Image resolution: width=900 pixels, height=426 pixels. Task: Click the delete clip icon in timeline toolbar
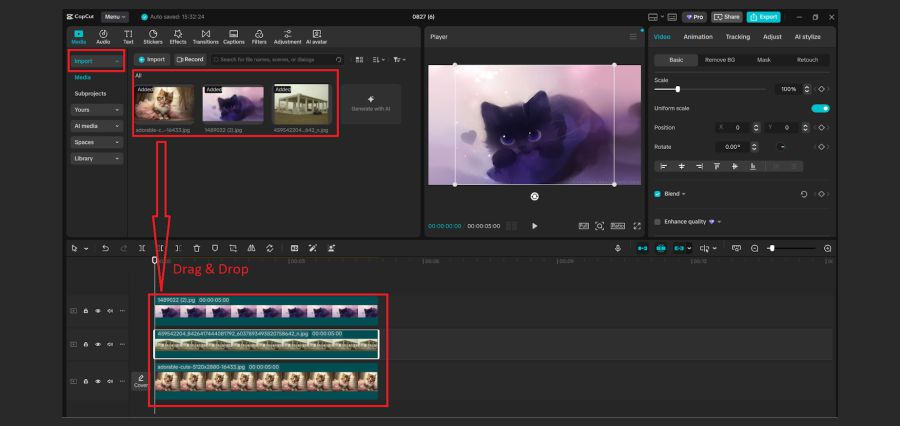tap(196, 247)
